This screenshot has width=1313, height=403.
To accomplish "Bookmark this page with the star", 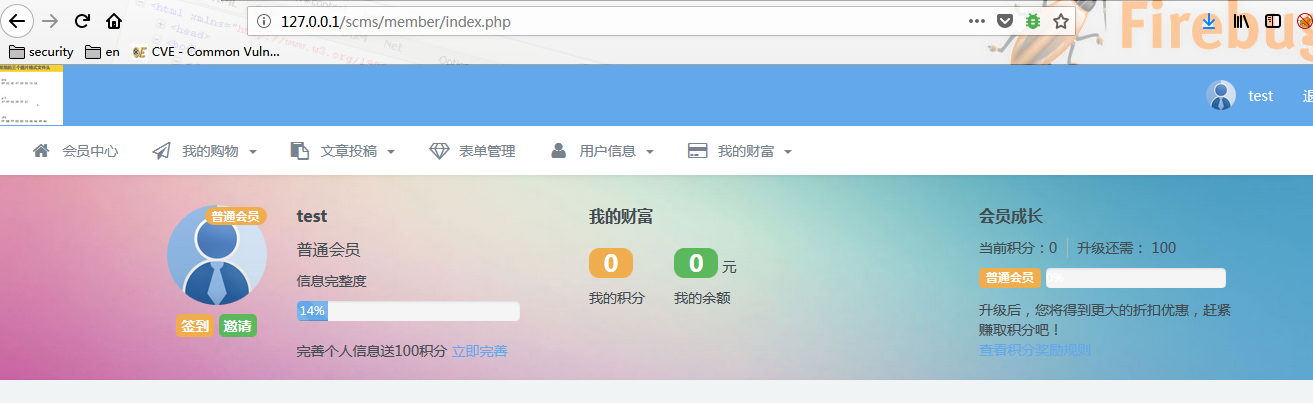I will point(1060,21).
